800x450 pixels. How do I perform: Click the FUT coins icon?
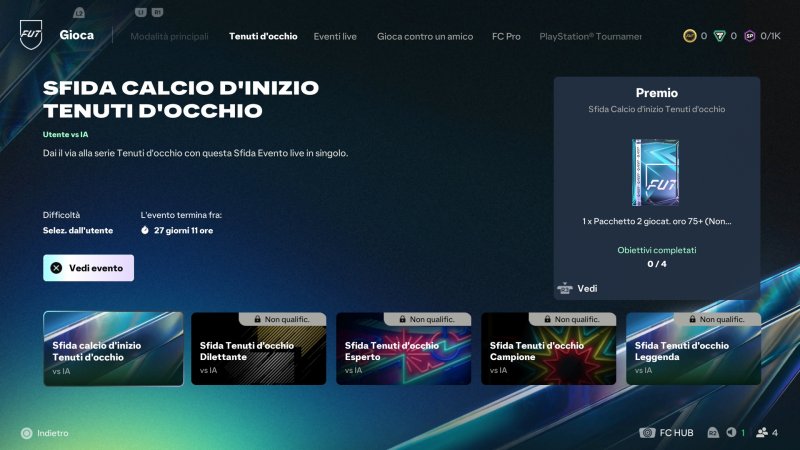[x=690, y=36]
